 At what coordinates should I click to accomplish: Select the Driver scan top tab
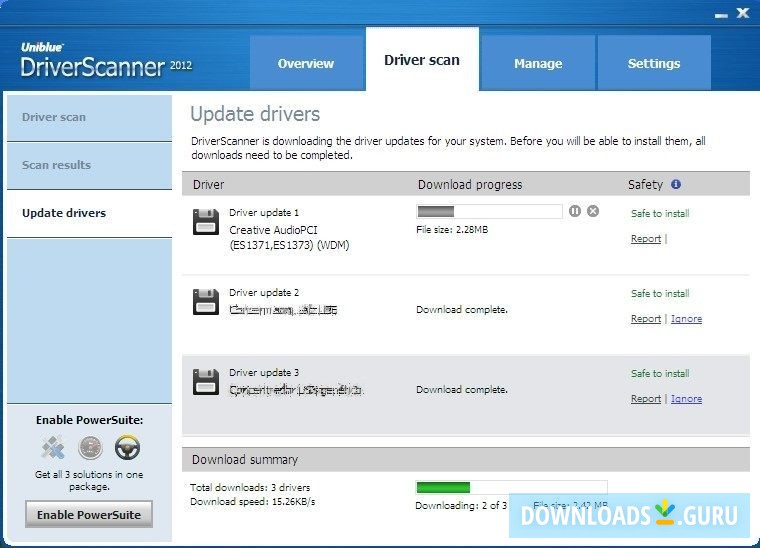[x=422, y=60]
